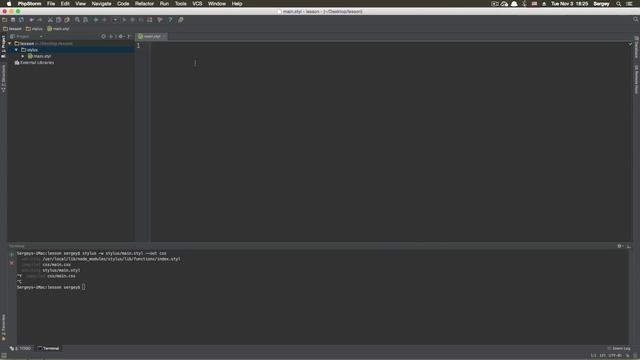
Task: Close the main.styl editor tab
Action: click(164, 36)
